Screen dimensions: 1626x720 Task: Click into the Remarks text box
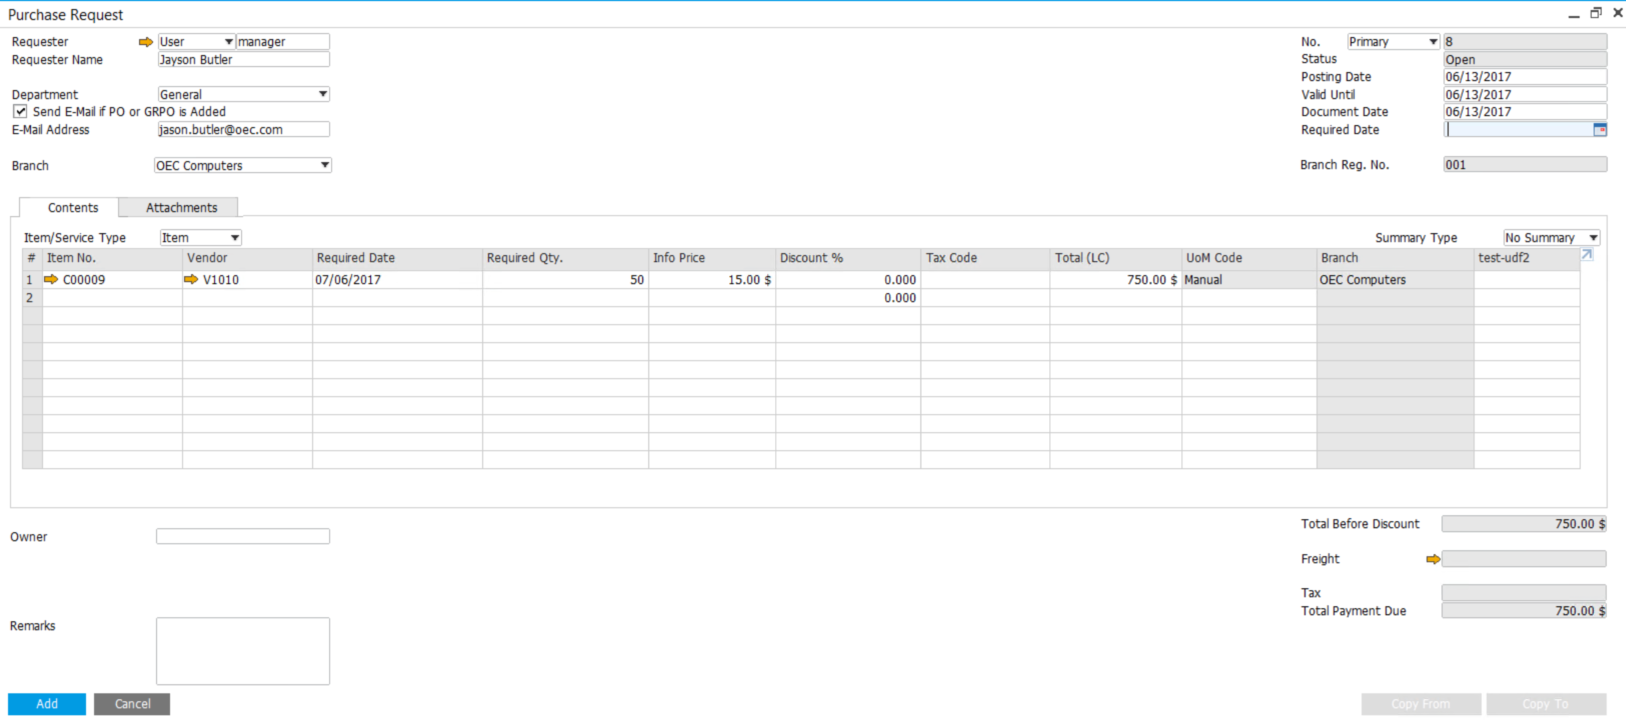click(x=243, y=651)
